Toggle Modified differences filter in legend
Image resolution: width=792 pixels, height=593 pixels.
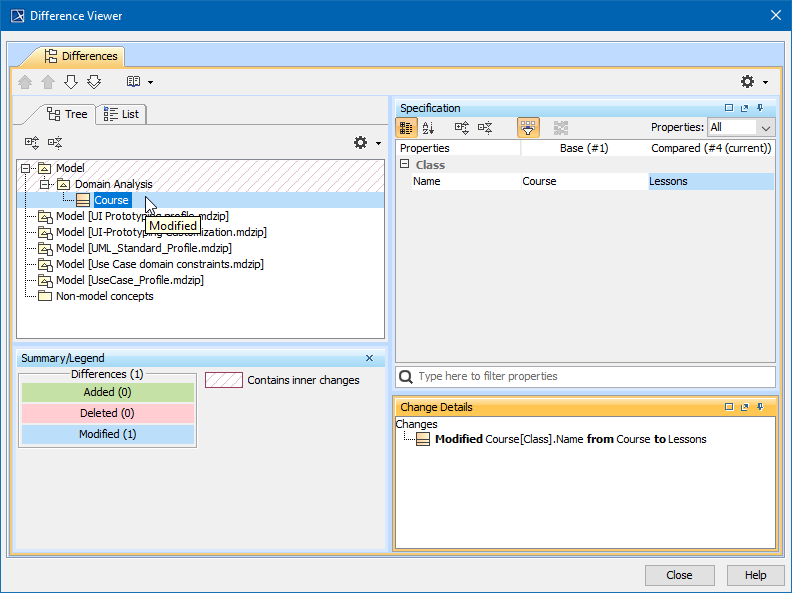(x=108, y=434)
